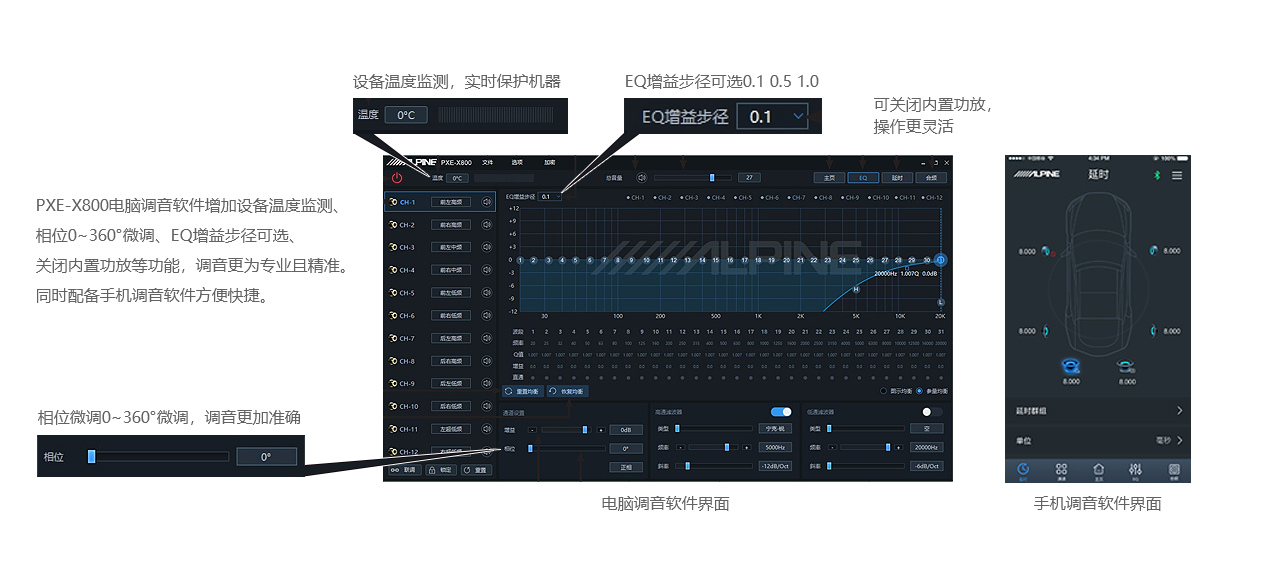This screenshot has height=583, width=1280.
Task: Click the 重置均衡 reset EQ button
Action: coord(523,391)
